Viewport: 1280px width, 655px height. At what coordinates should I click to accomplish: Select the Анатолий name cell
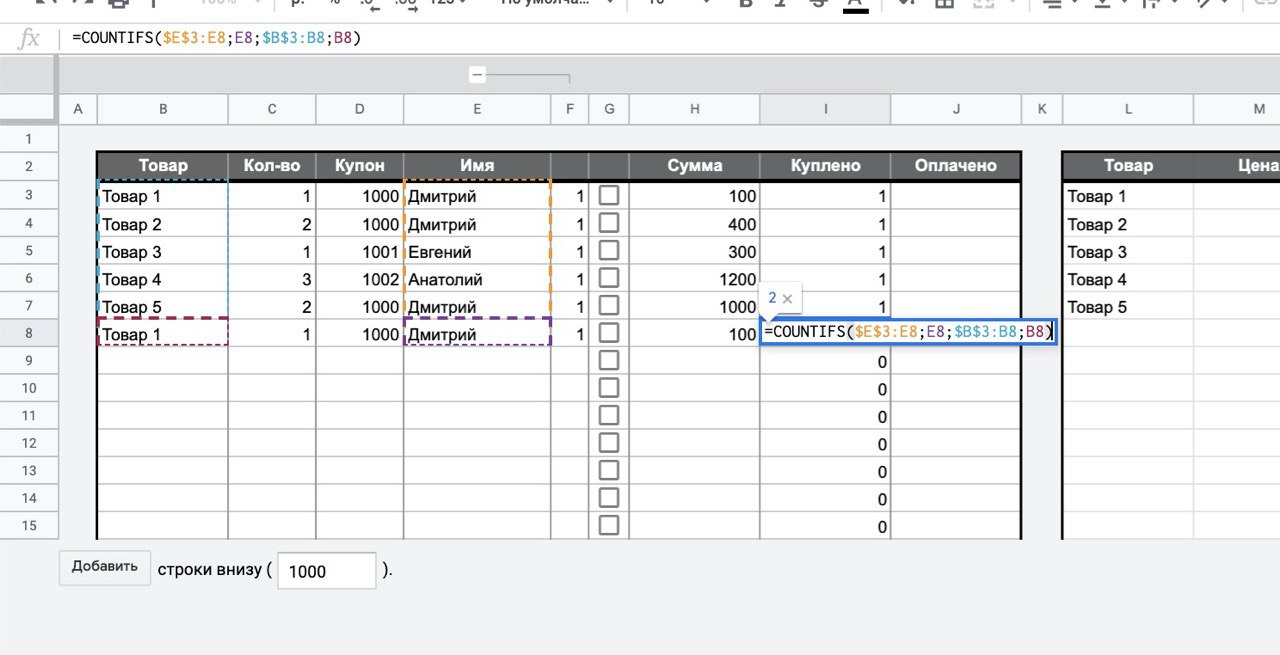coord(477,279)
